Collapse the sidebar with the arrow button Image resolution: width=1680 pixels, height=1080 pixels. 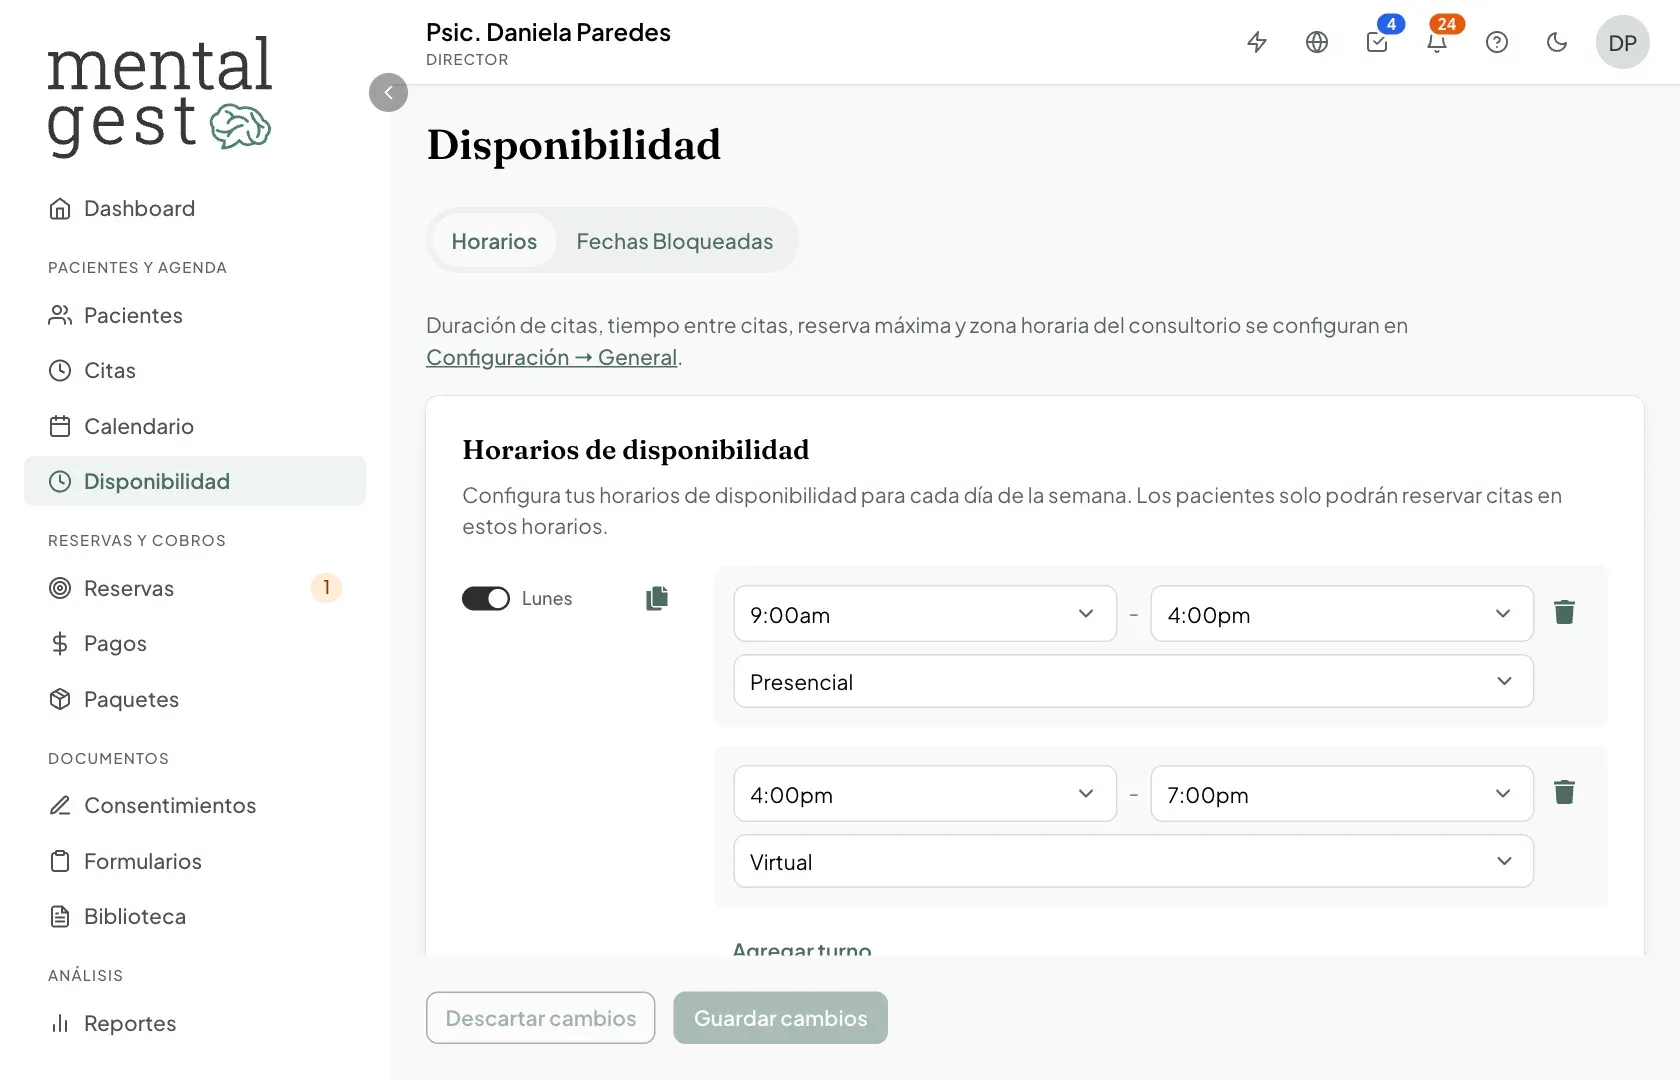[388, 92]
